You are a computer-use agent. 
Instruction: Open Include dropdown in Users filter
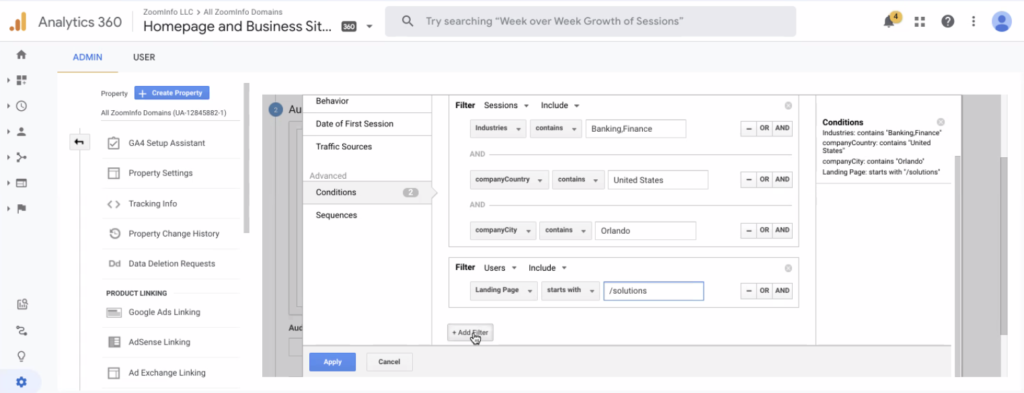(x=547, y=268)
